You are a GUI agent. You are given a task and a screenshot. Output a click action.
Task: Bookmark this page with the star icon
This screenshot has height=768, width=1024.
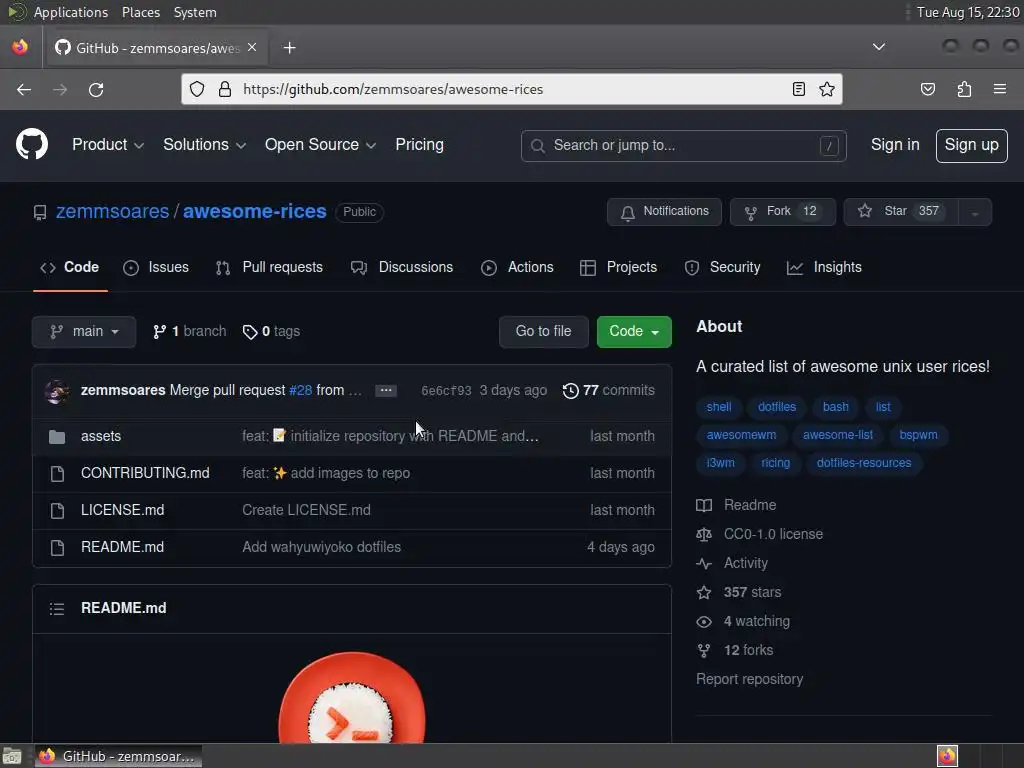827,89
